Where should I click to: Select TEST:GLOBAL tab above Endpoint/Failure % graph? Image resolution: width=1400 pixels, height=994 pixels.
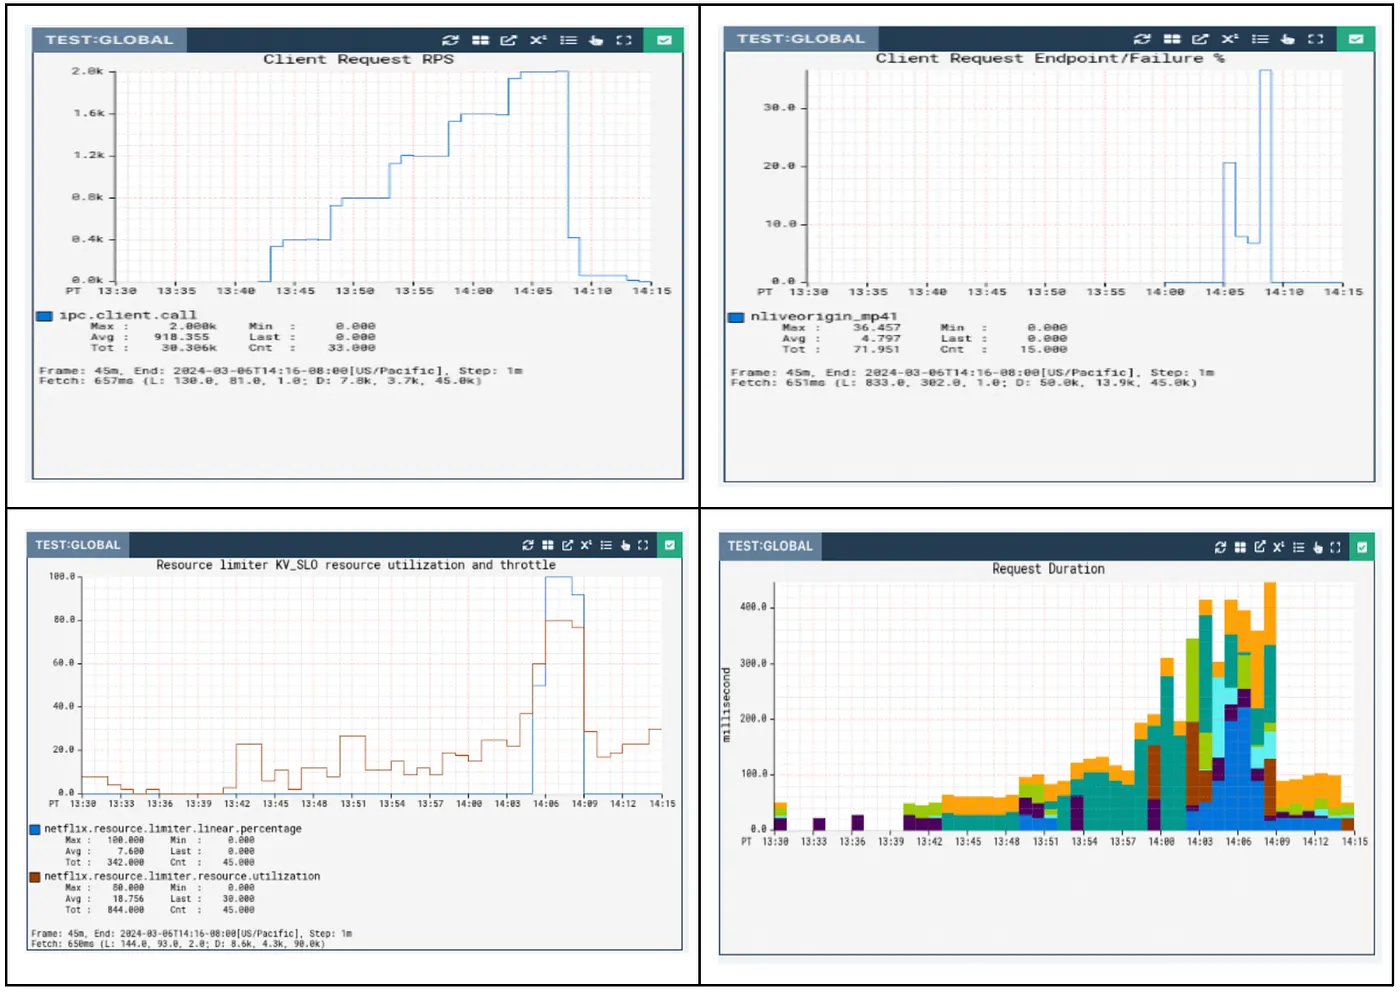click(801, 39)
